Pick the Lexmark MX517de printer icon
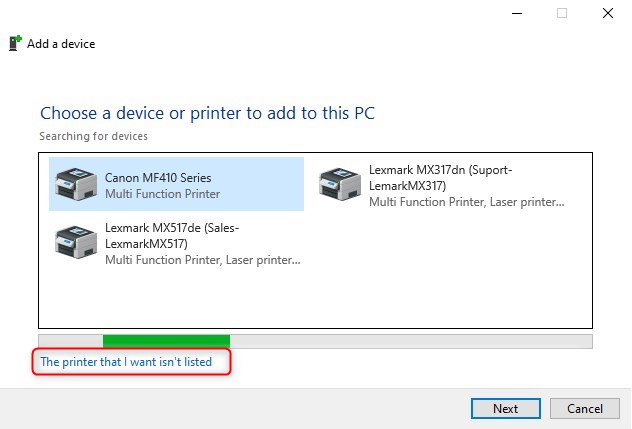 pyautogui.click(x=76, y=242)
